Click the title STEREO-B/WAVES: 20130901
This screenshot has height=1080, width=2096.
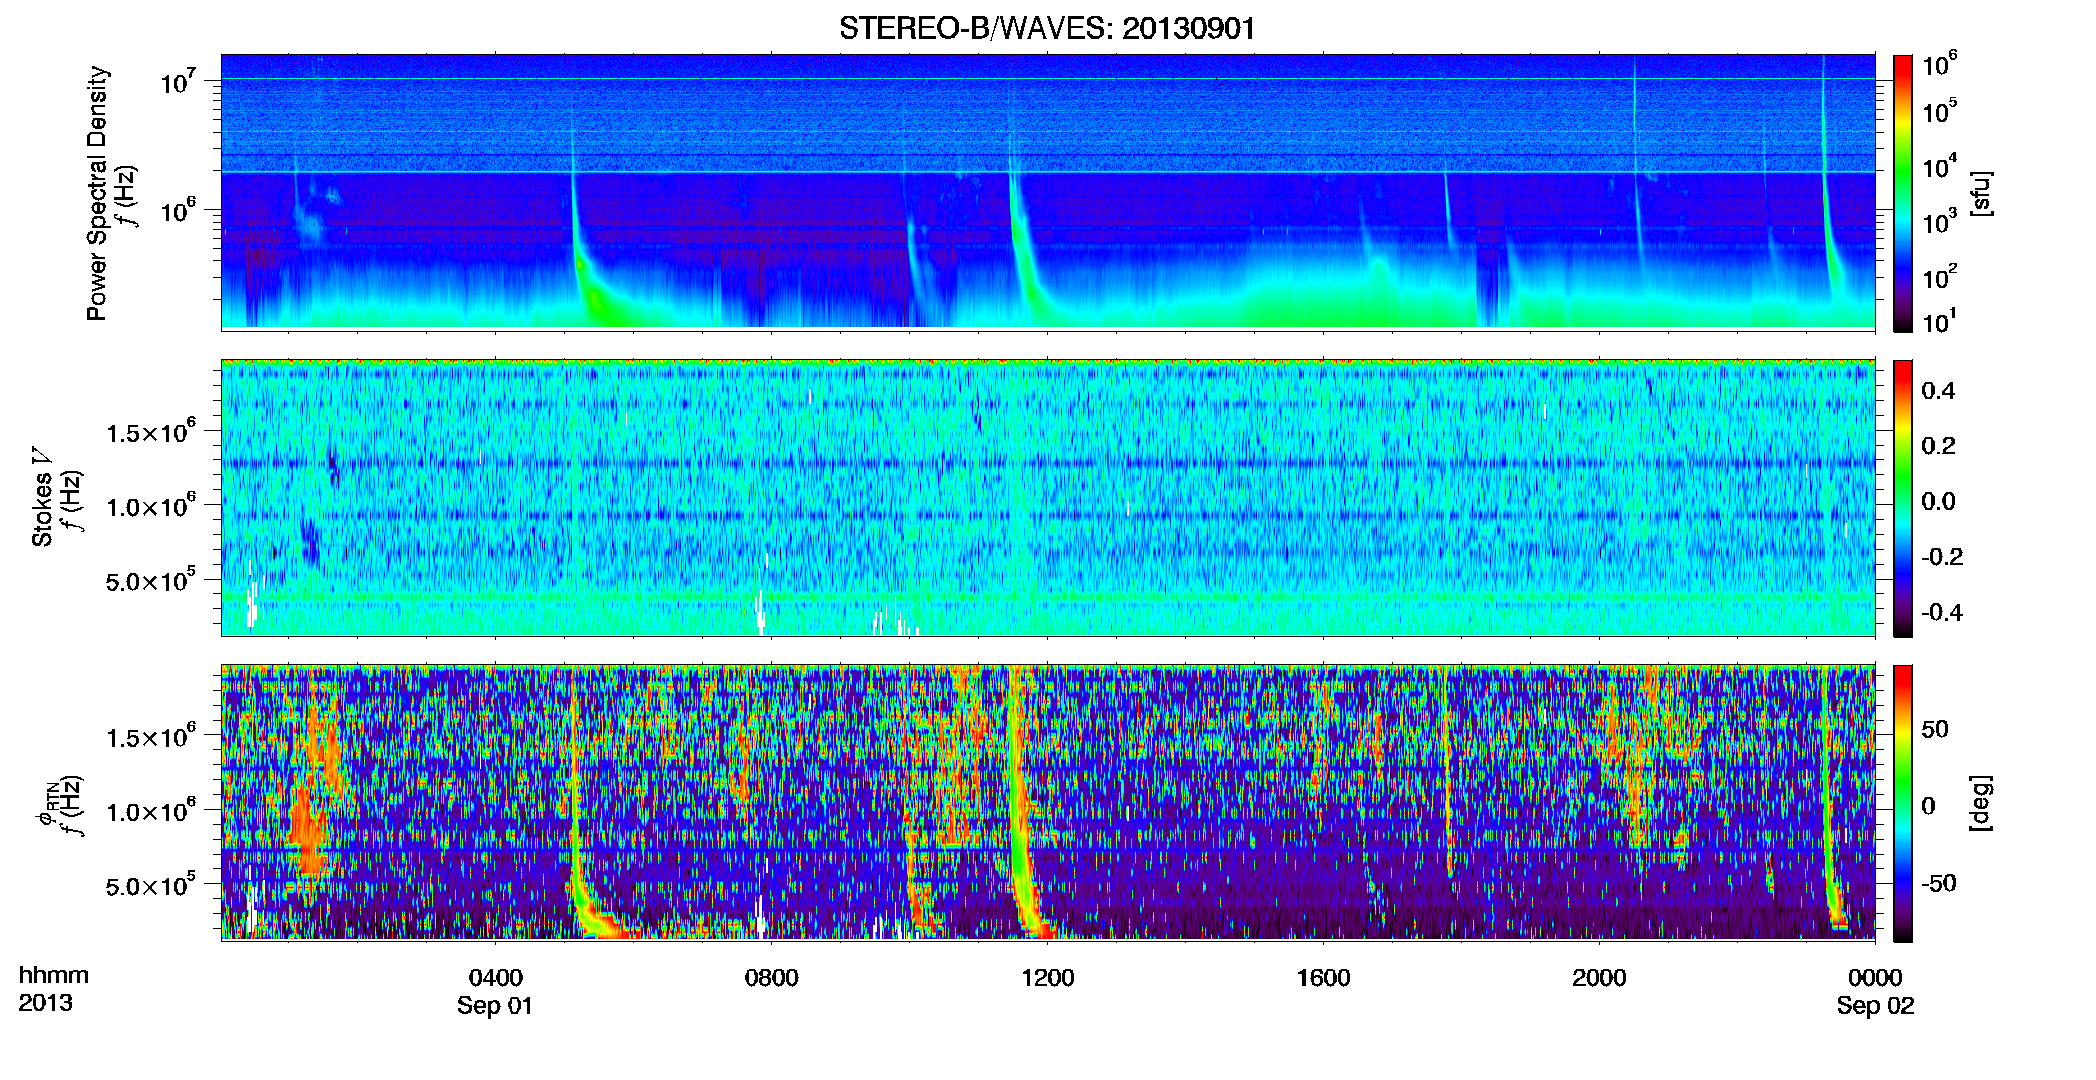click(1047, 28)
